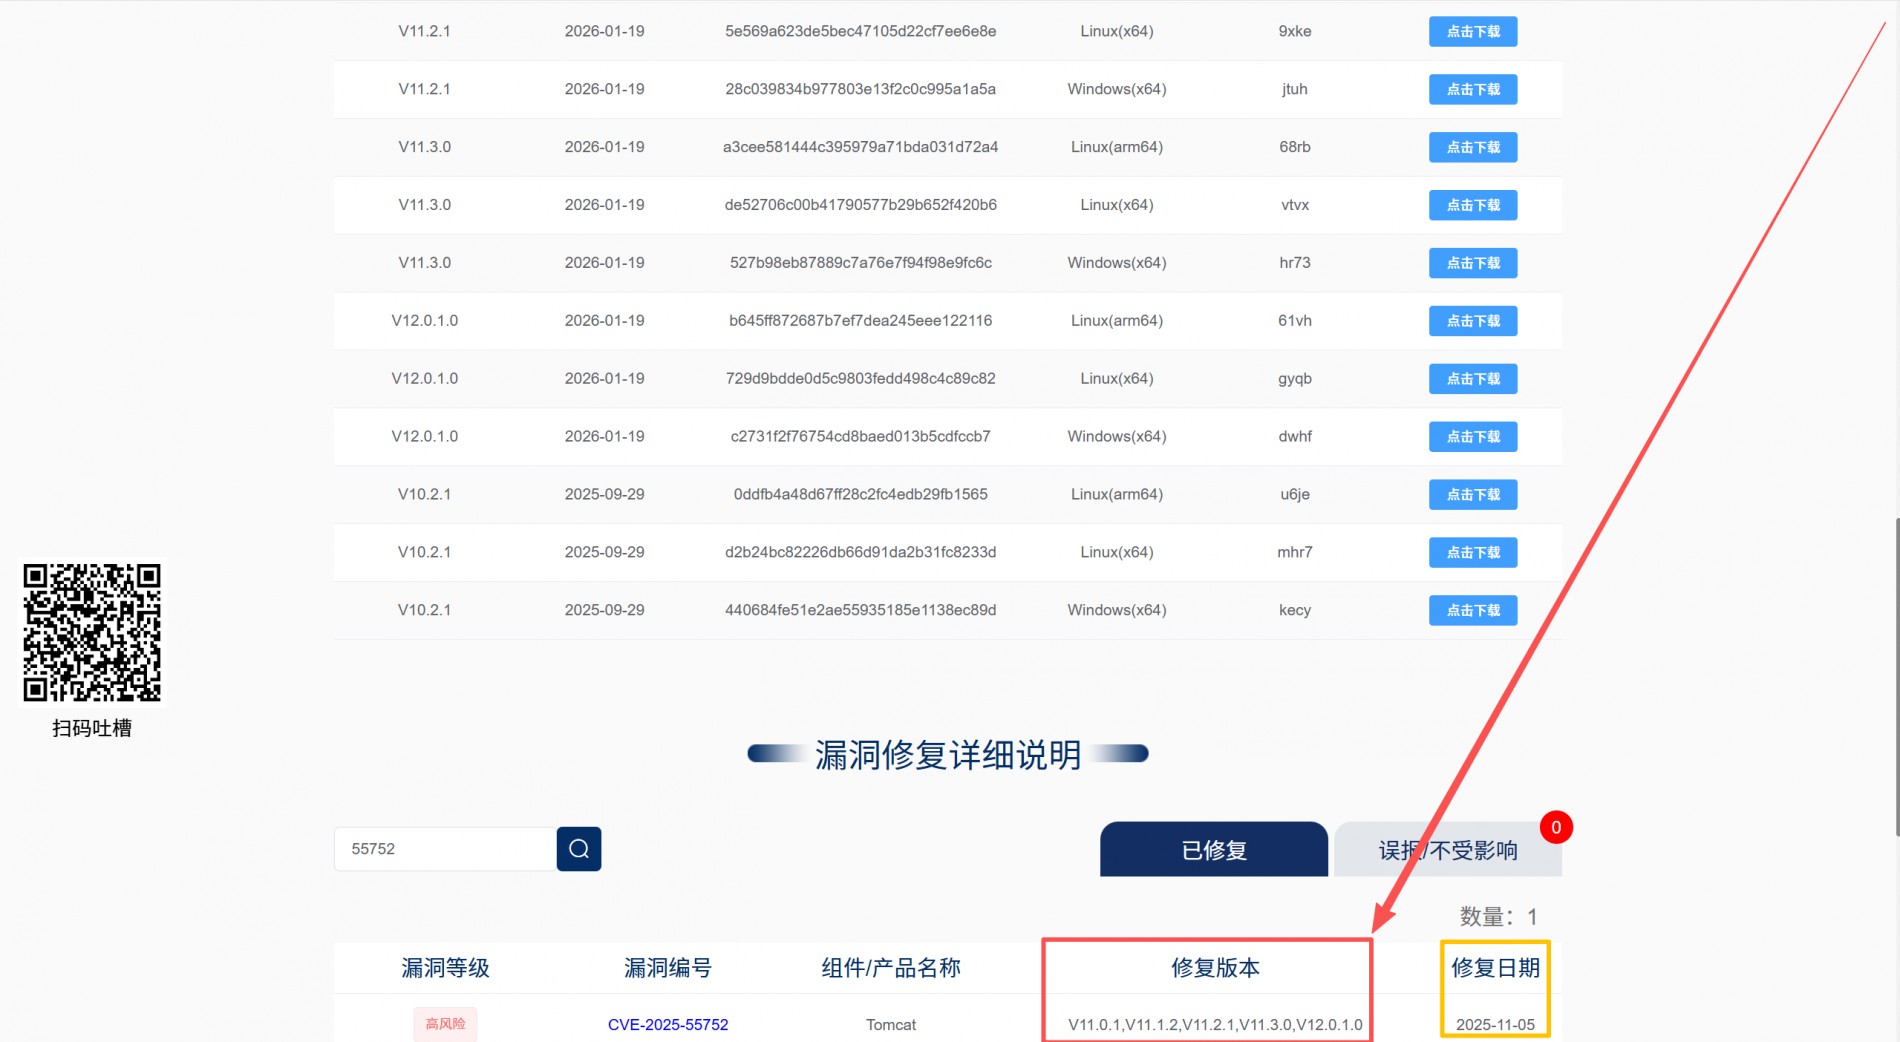The image size is (1900, 1042).
Task: Click the QR code image
Action: point(92,632)
